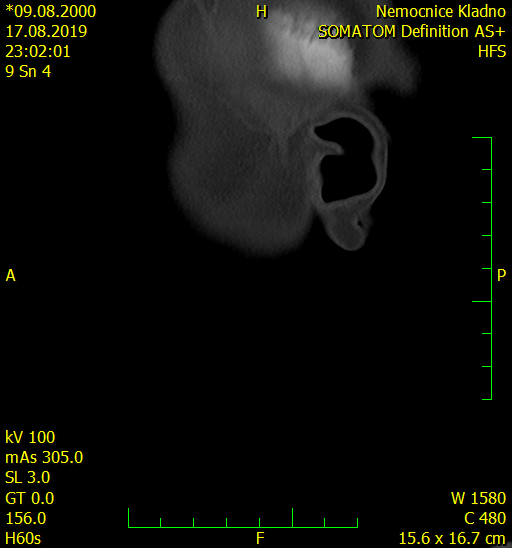The image size is (512, 548).
Task: Click the acquisition time 23:02:01 label
Action: tap(38, 52)
